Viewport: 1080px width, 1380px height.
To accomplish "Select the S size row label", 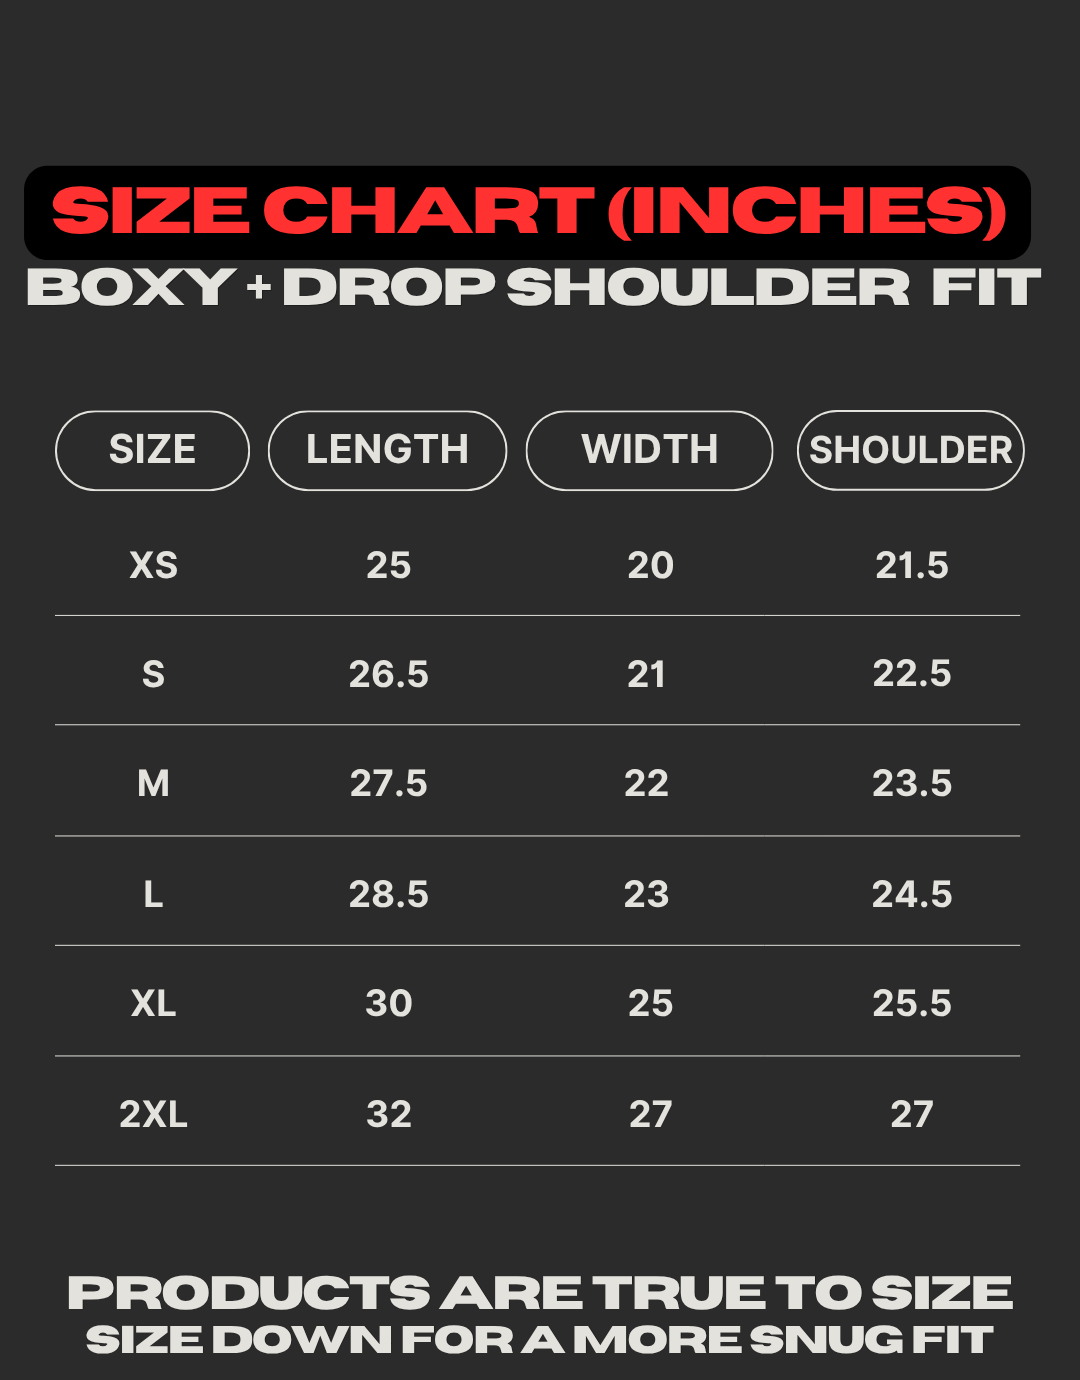I will click(x=153, y=675).
